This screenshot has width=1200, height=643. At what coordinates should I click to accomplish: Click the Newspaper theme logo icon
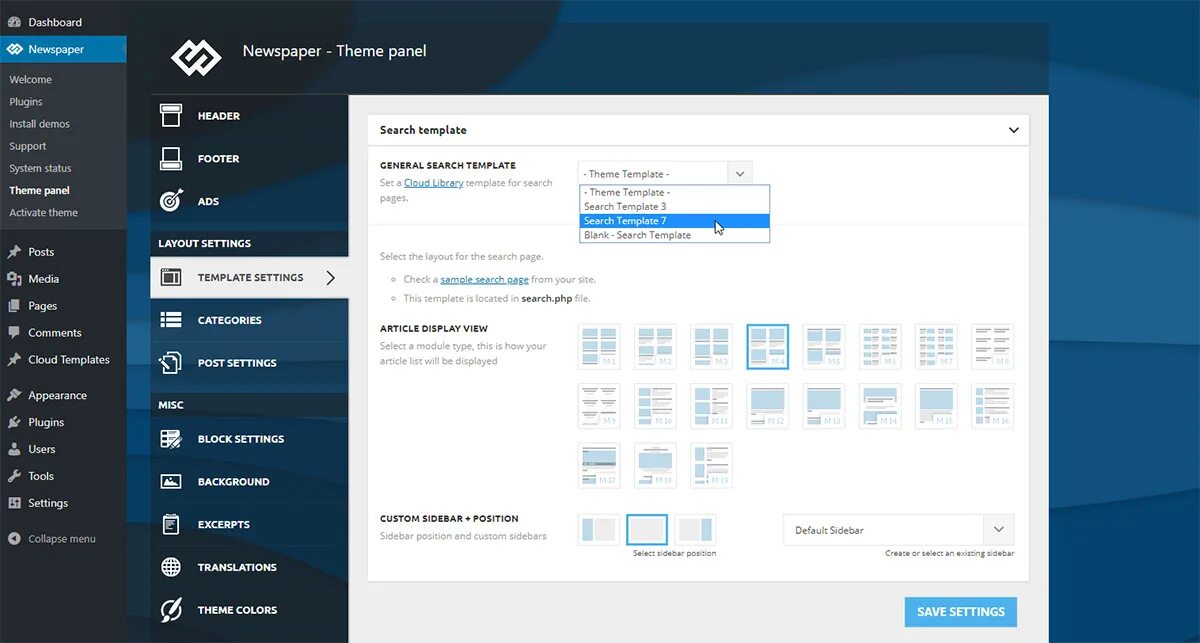click(195, 57)
